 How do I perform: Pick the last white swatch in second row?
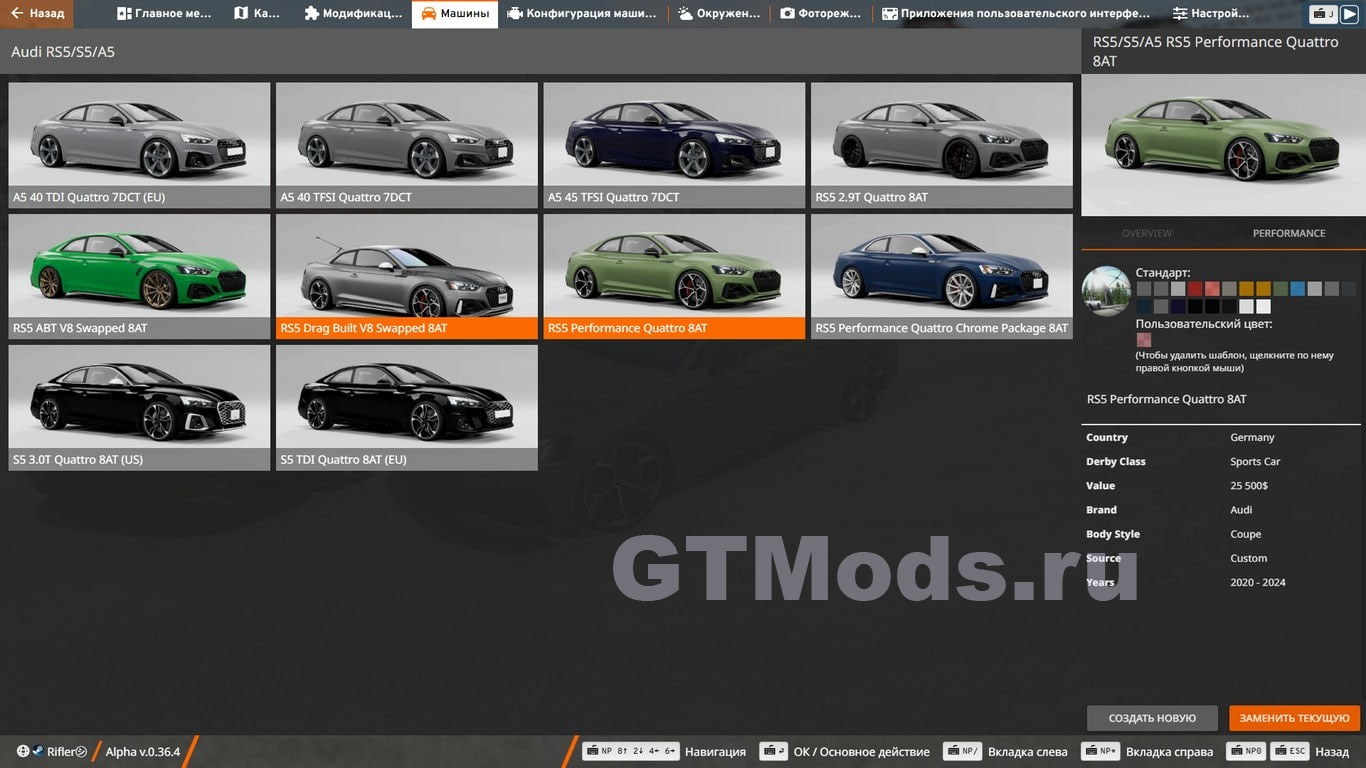(1264, 306)
